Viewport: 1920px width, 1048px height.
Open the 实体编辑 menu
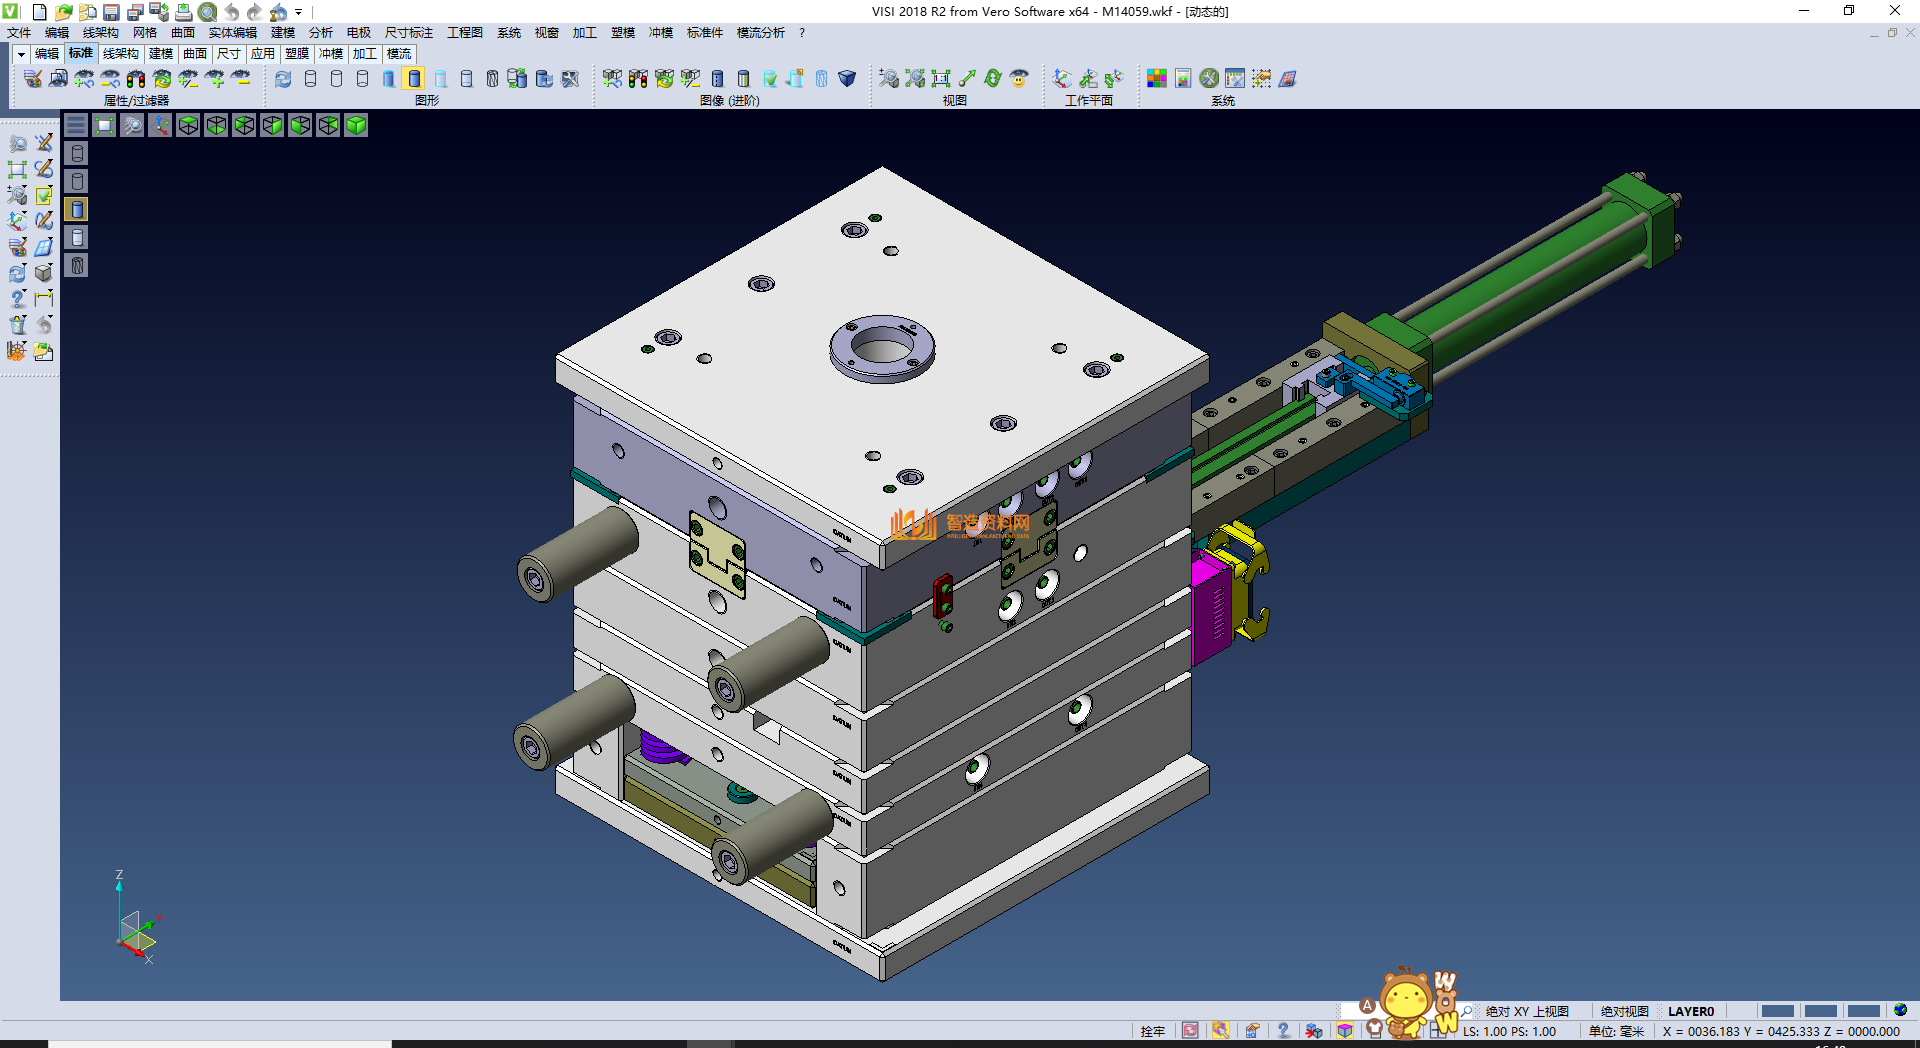tap(232, 33)
